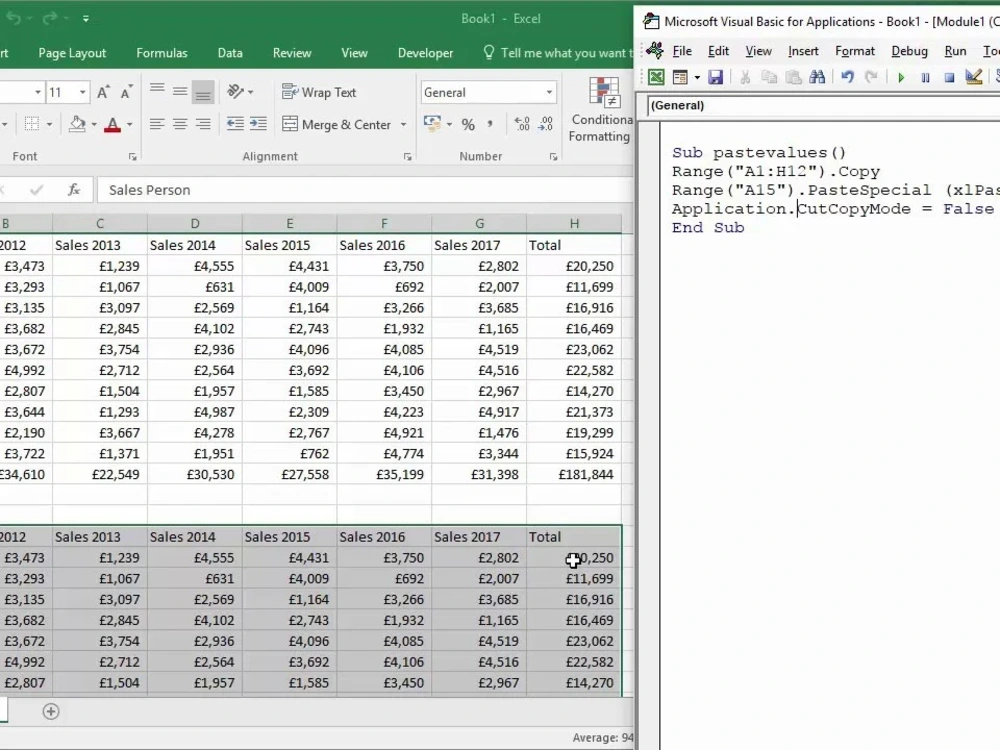The width and height of the screenshot is (1000, 750).
Task: Open Customize Quick Access Toolbar dropdown
Action: click(85, 18)
